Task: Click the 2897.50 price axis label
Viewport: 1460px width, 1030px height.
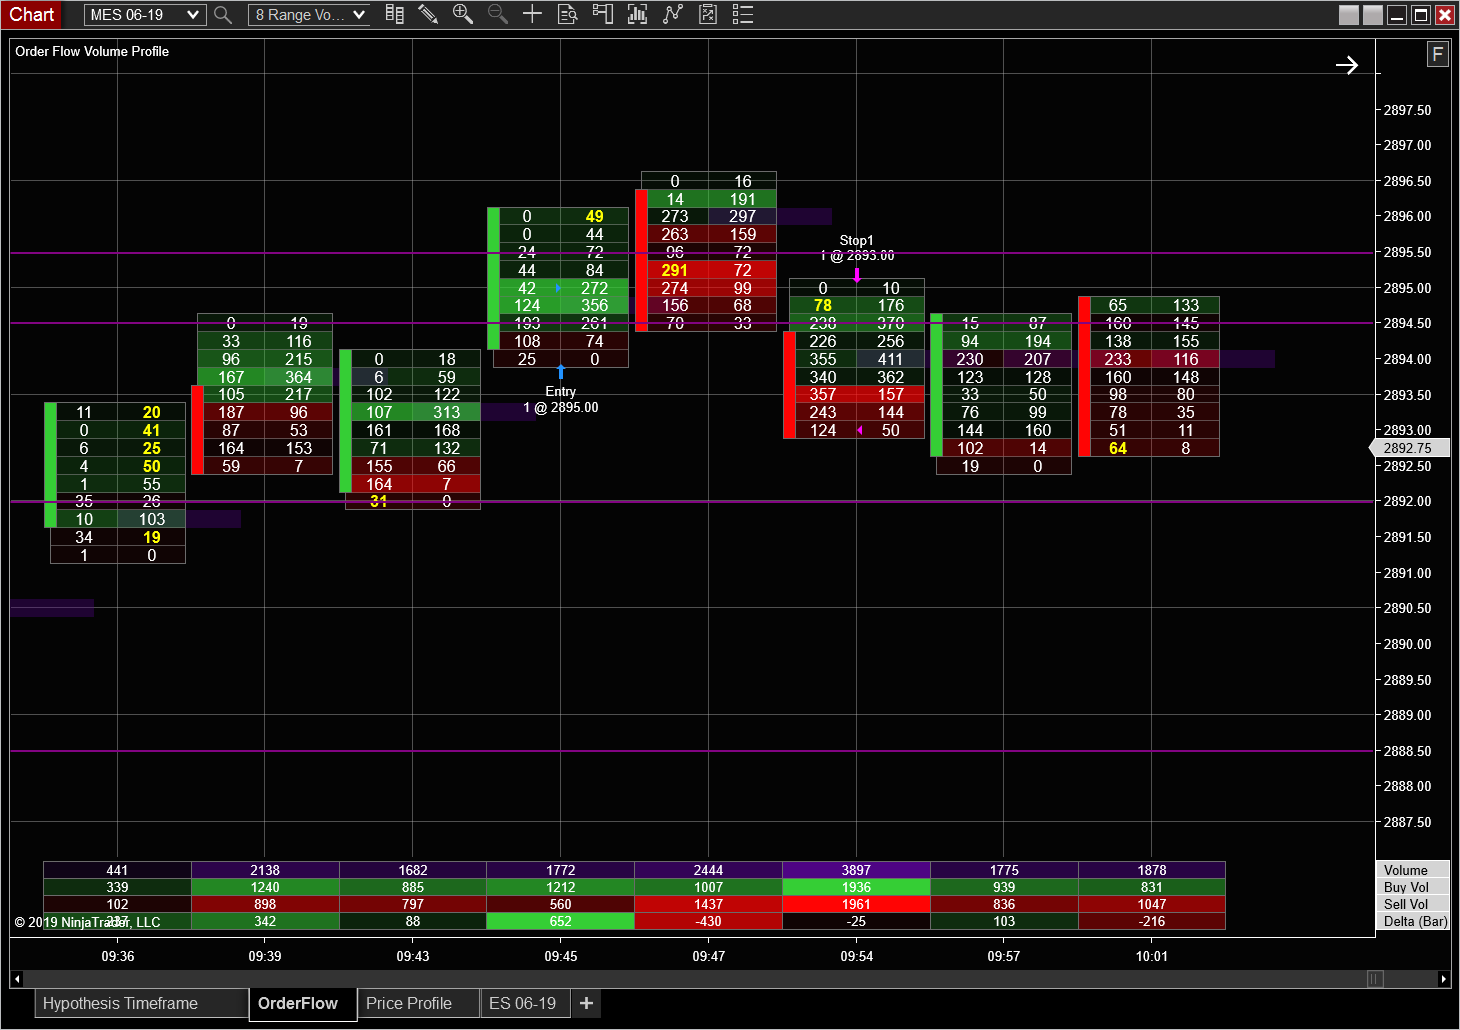Action: [1407, 110]
